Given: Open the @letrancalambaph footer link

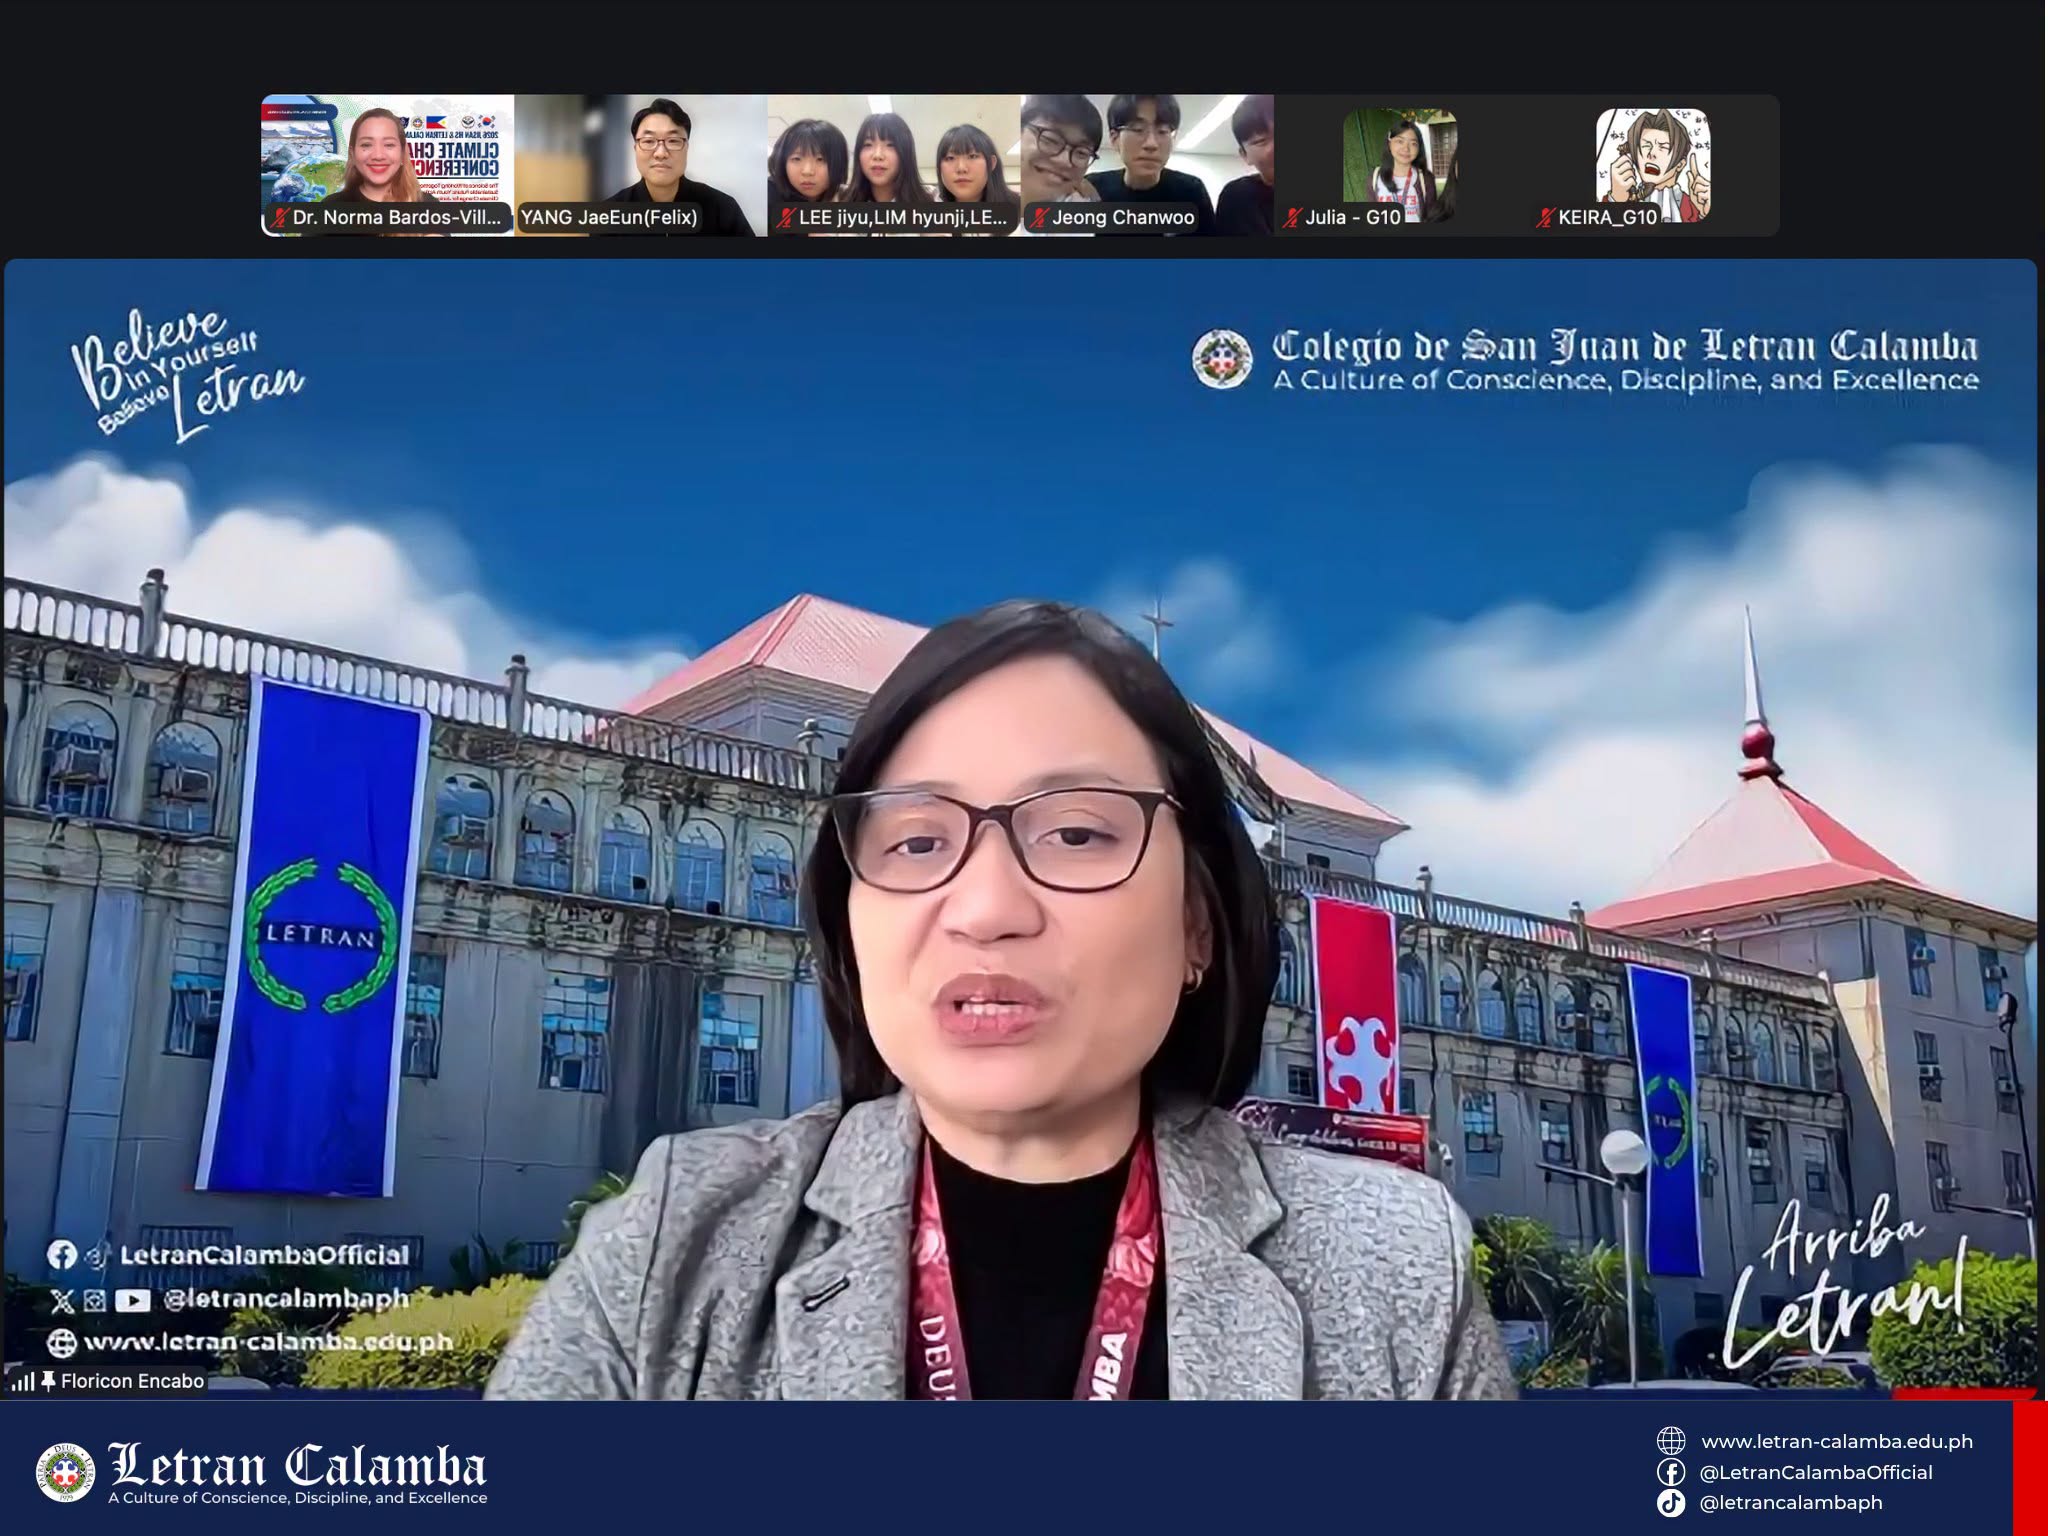Looking at the screenshot, I should [1791, 1502].
